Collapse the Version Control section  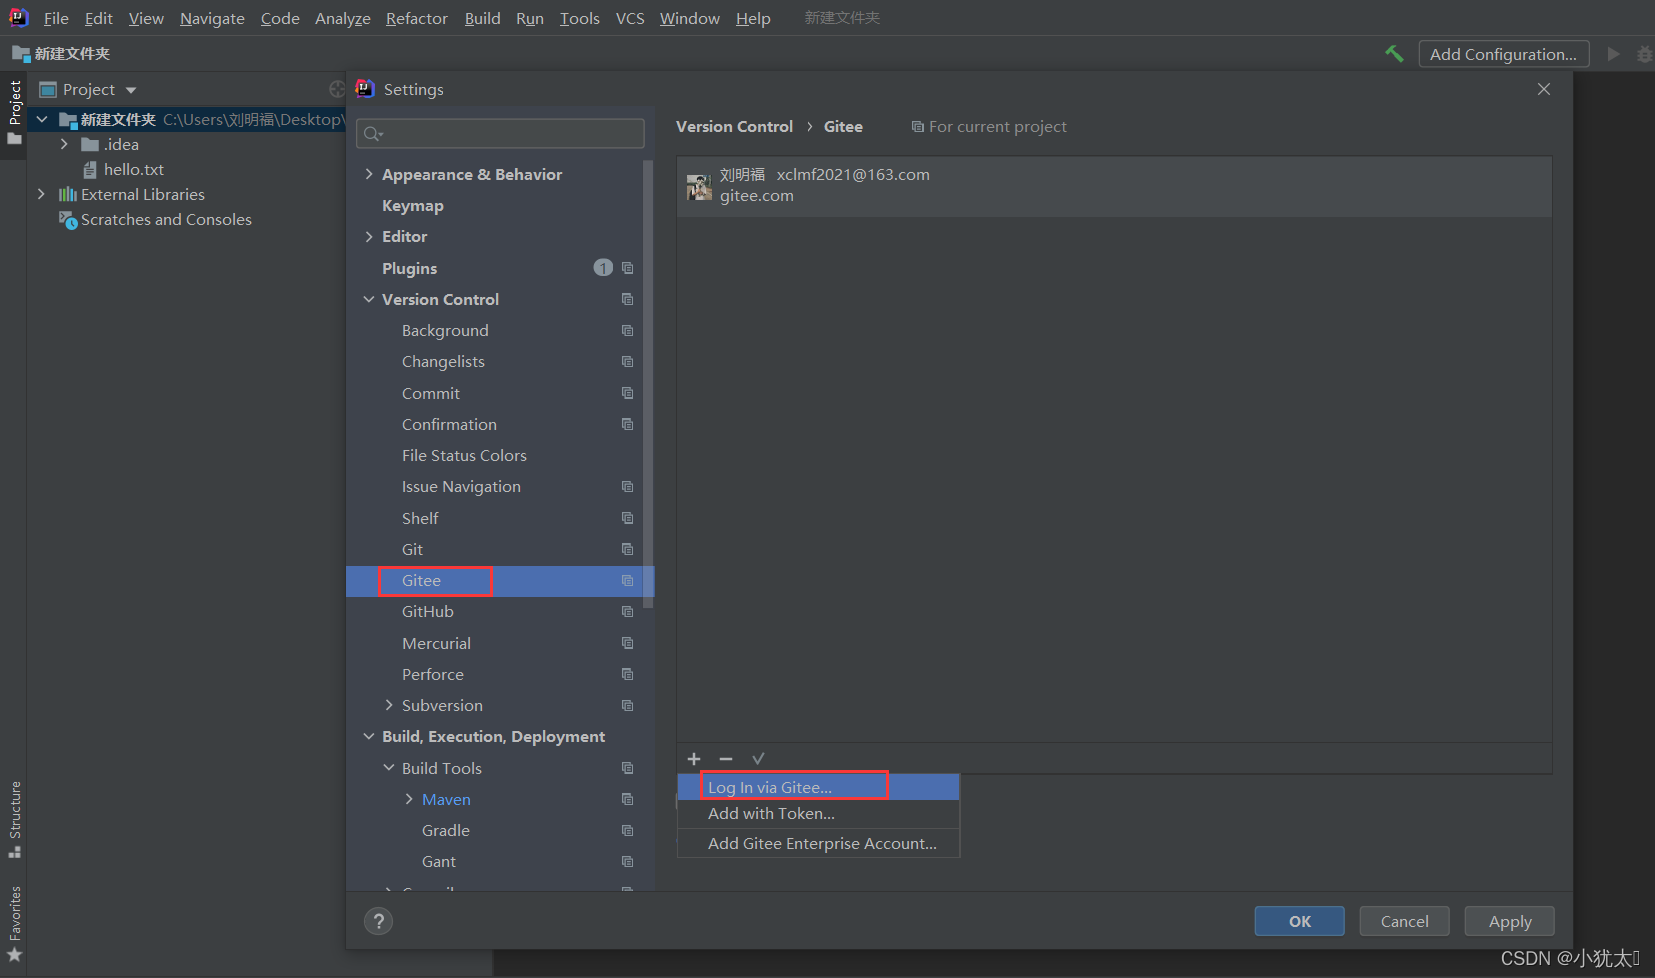click(x=369, y=299)
